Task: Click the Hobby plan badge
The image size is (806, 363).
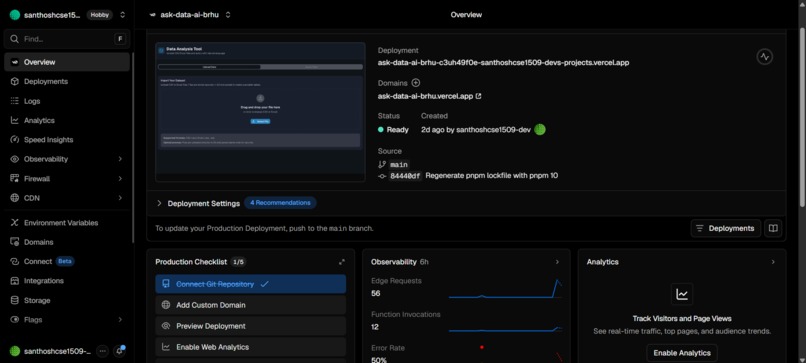Action: 100,15
